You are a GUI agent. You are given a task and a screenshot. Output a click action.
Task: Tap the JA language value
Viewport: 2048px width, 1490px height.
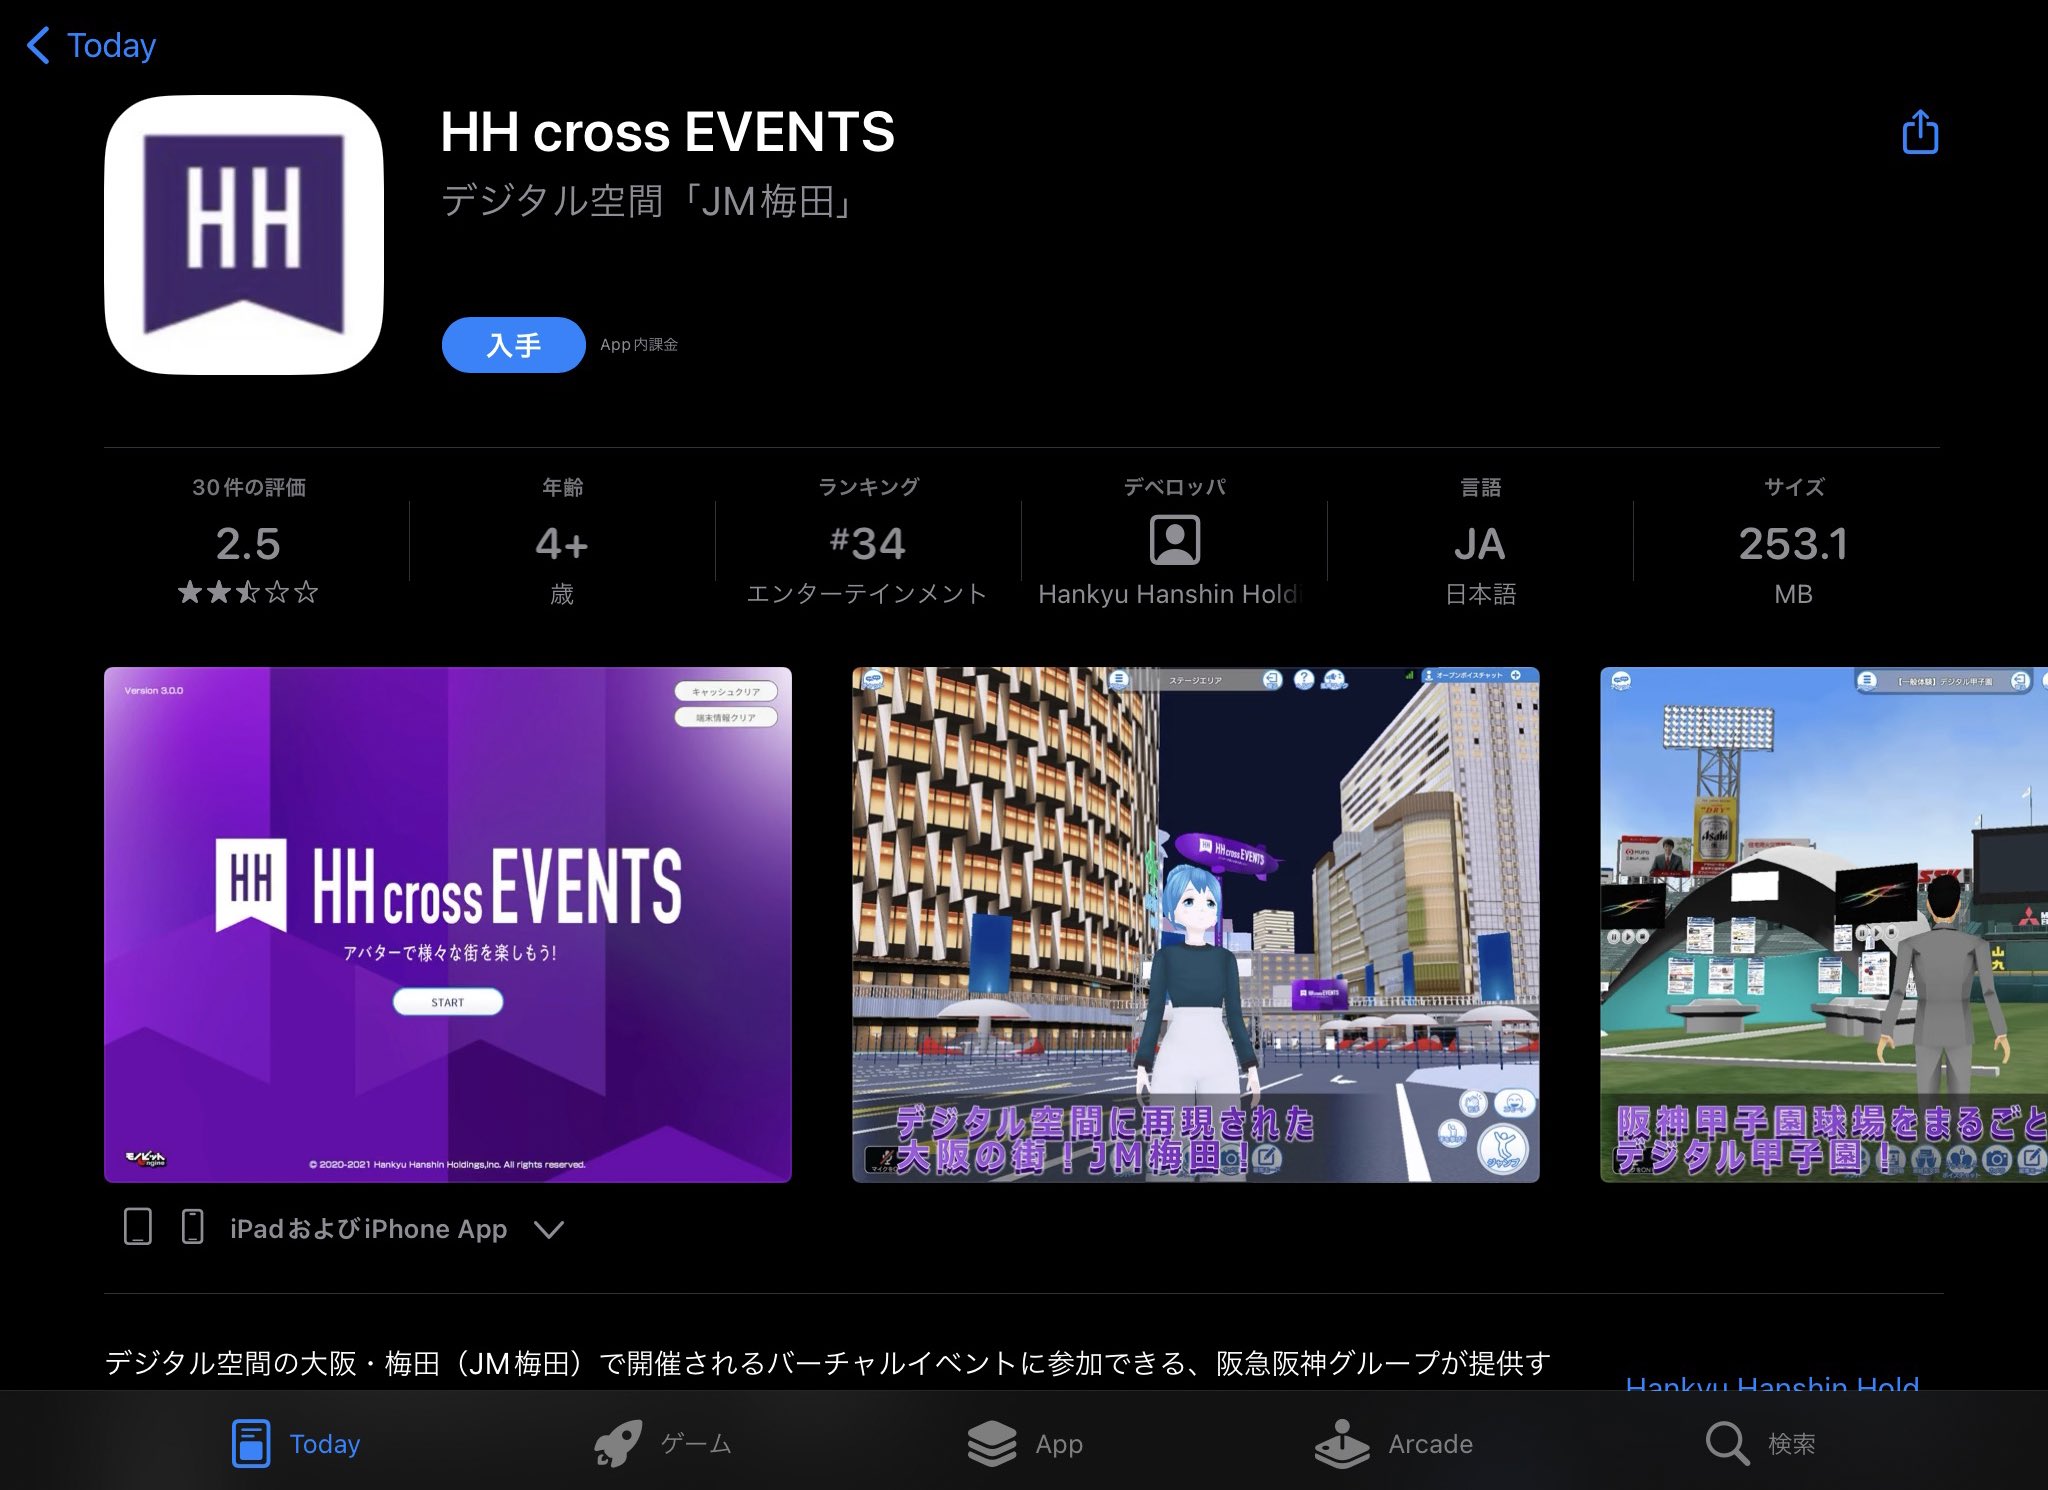point(1480,545)
